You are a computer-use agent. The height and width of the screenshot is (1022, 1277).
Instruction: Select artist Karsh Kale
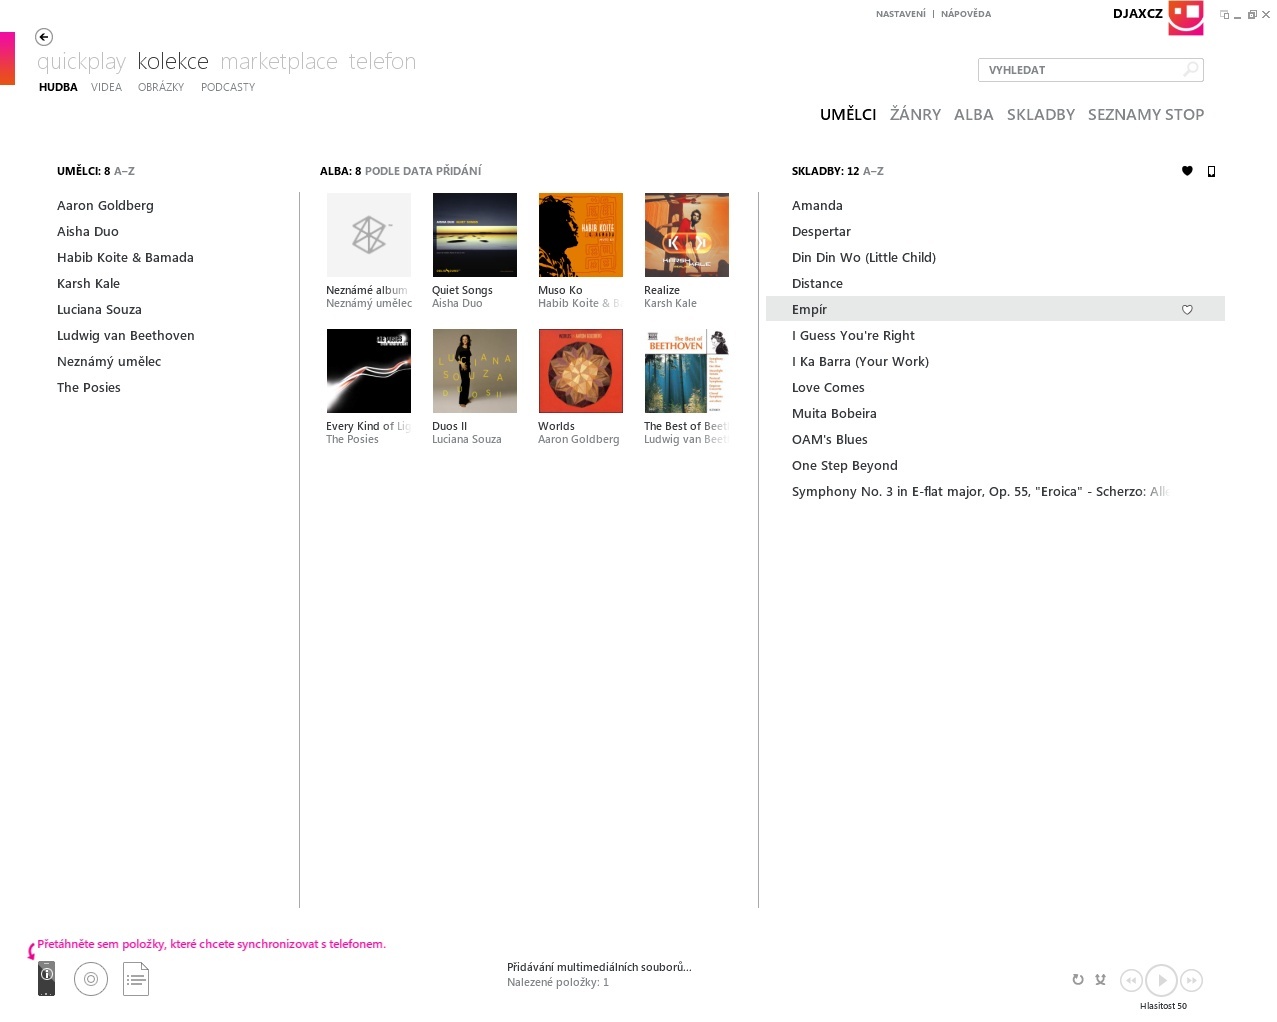coord(88,284)
